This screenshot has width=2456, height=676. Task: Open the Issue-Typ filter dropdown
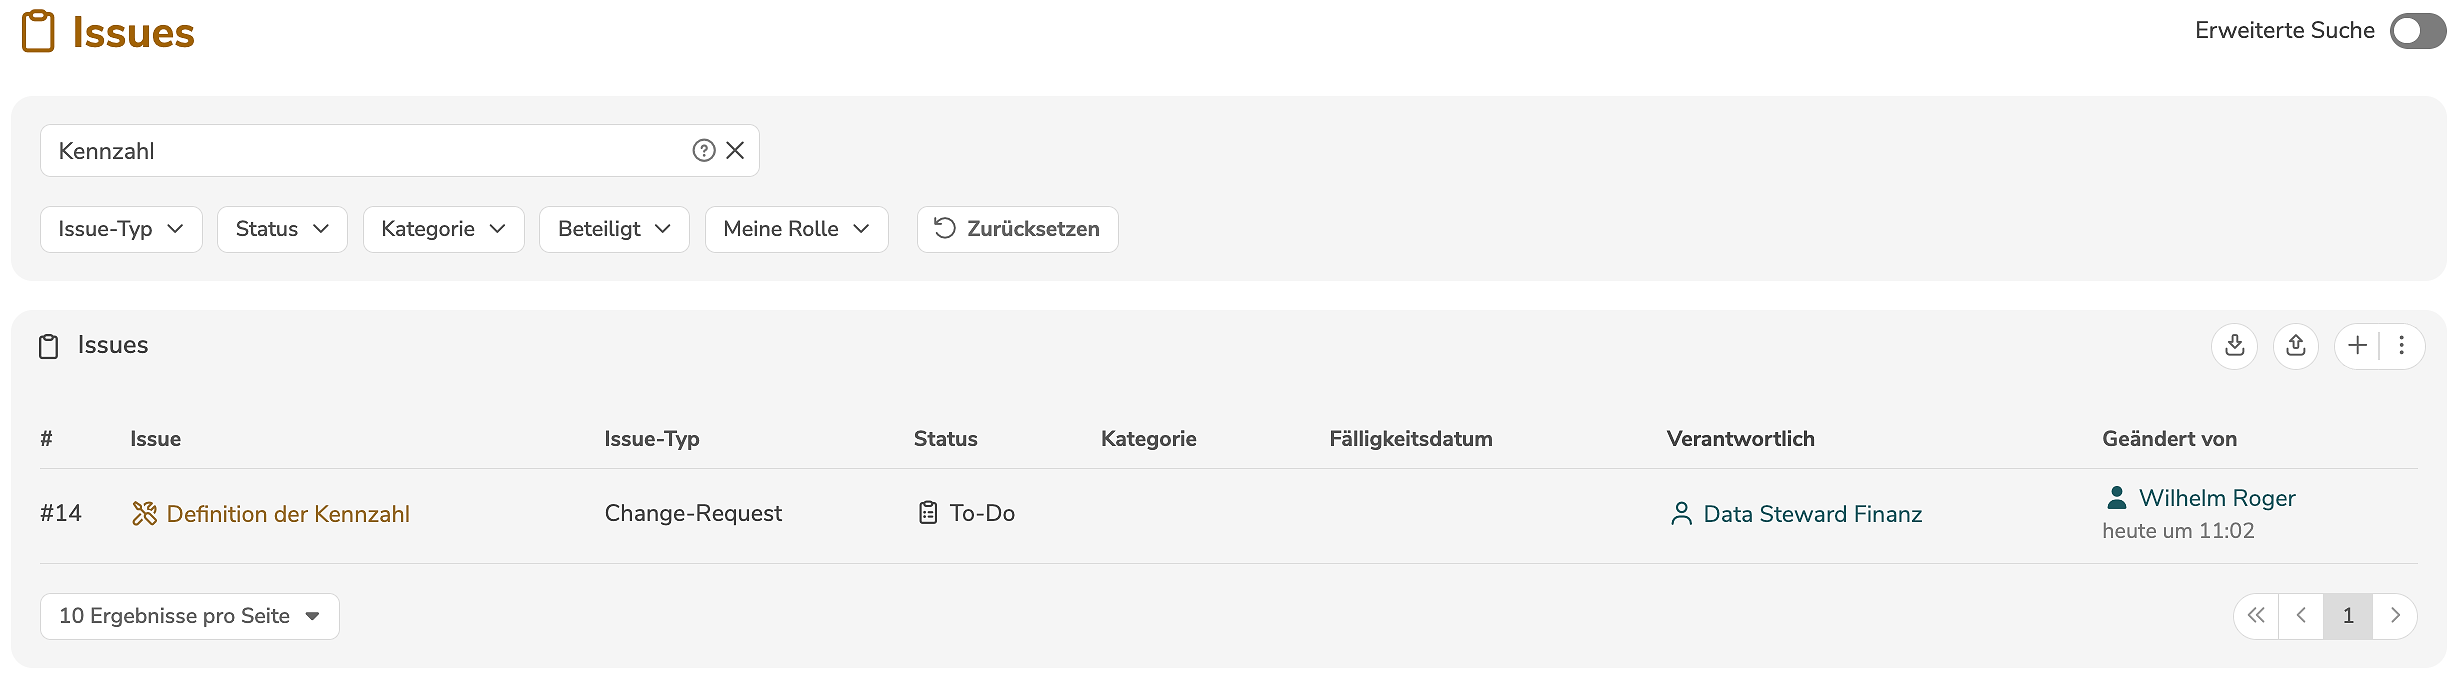click(121, 229)
